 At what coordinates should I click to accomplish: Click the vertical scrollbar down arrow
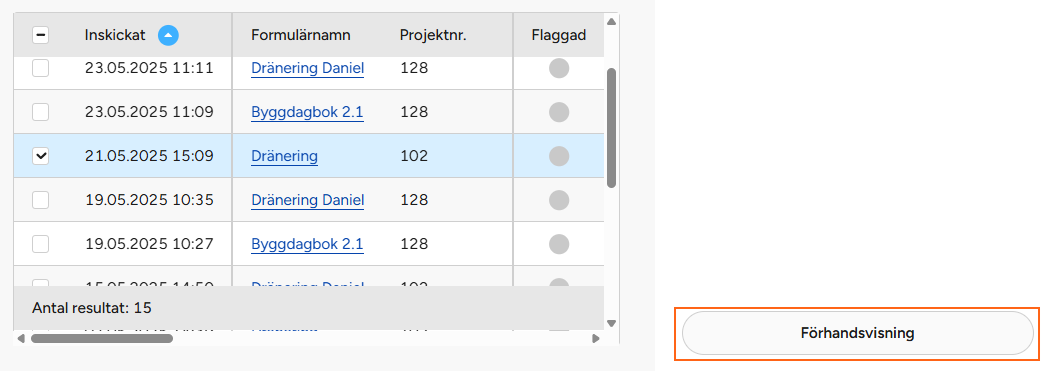611,323
